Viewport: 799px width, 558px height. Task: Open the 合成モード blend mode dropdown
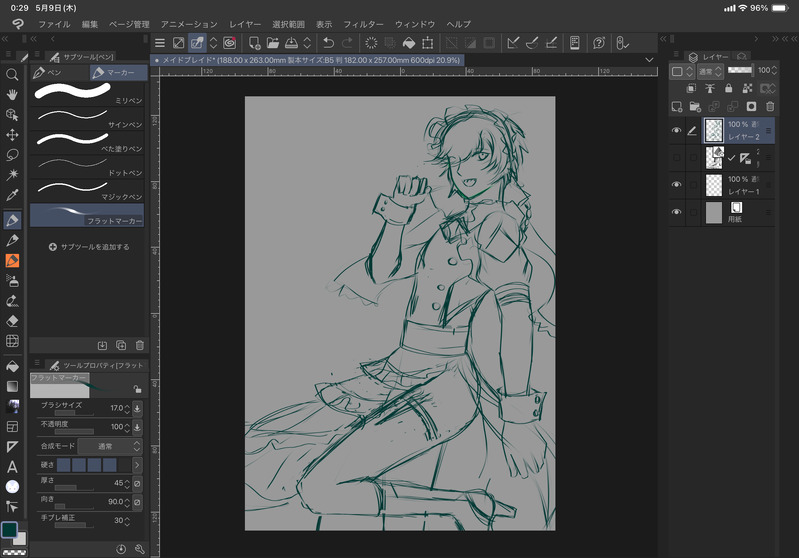click(x=106, y=446)
